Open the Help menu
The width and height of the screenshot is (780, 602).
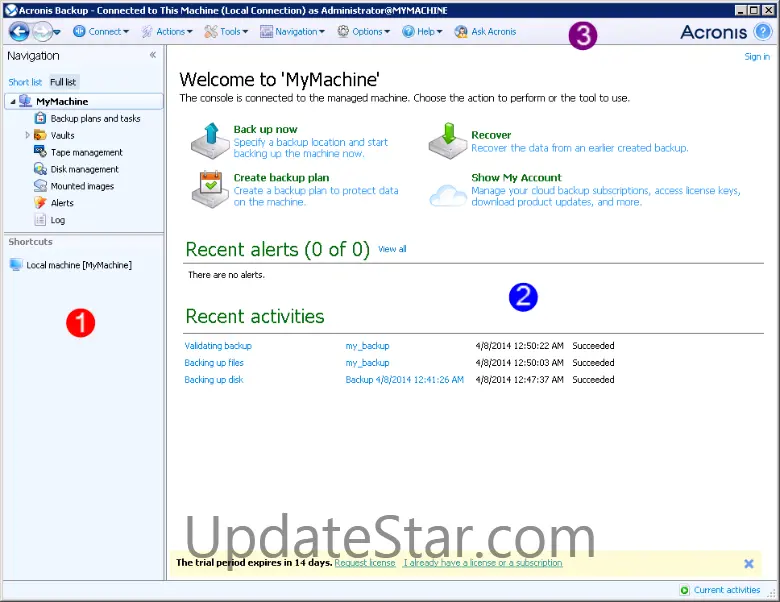tap(422, 31)
